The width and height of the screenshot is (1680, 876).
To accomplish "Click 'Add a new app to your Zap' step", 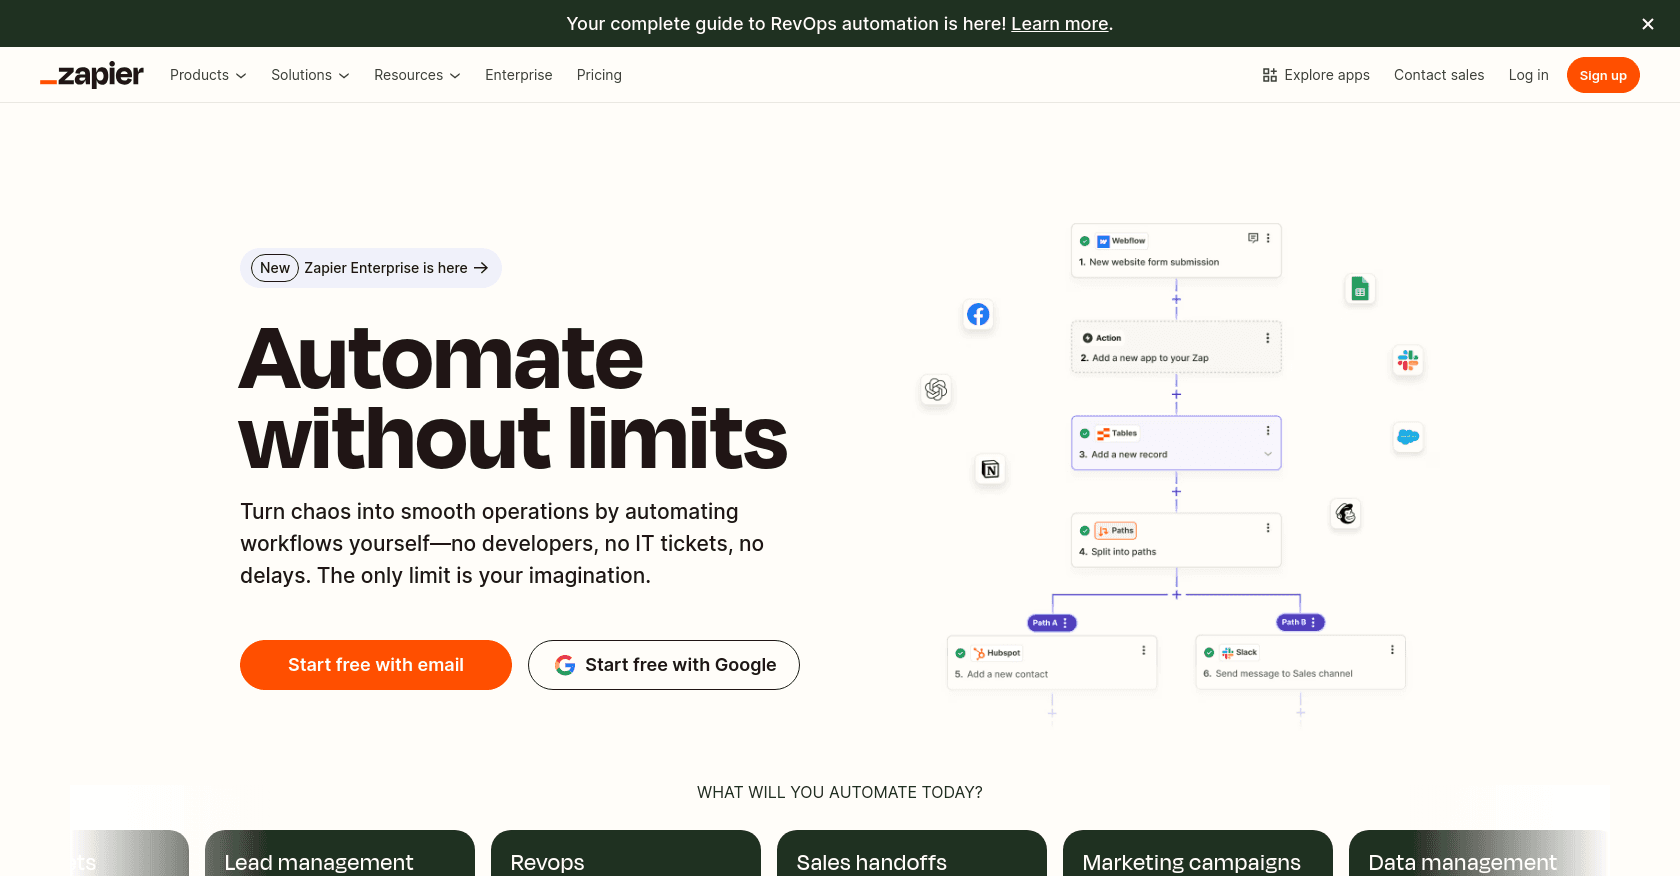I will [x=1176, y=347].
